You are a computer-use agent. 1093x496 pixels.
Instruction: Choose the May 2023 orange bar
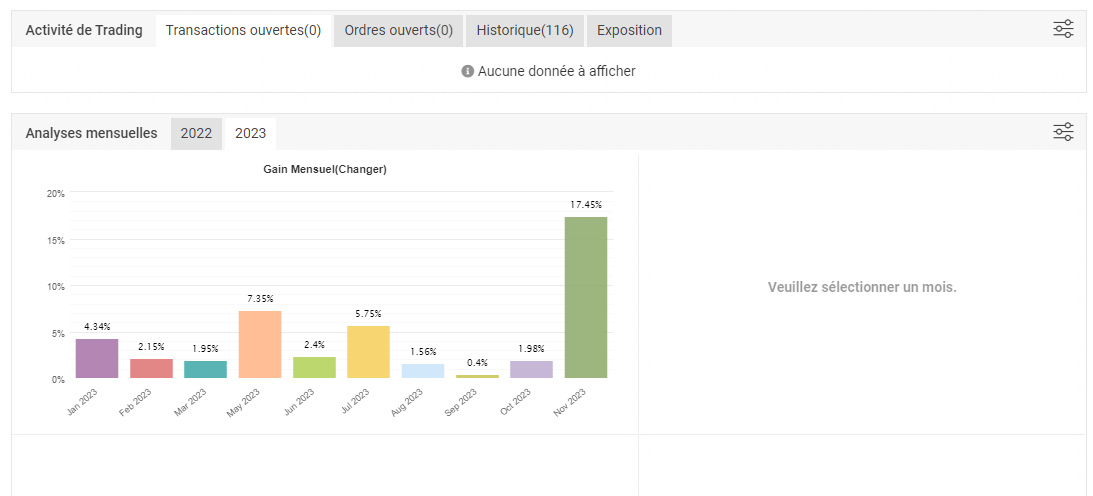point(260,344)
